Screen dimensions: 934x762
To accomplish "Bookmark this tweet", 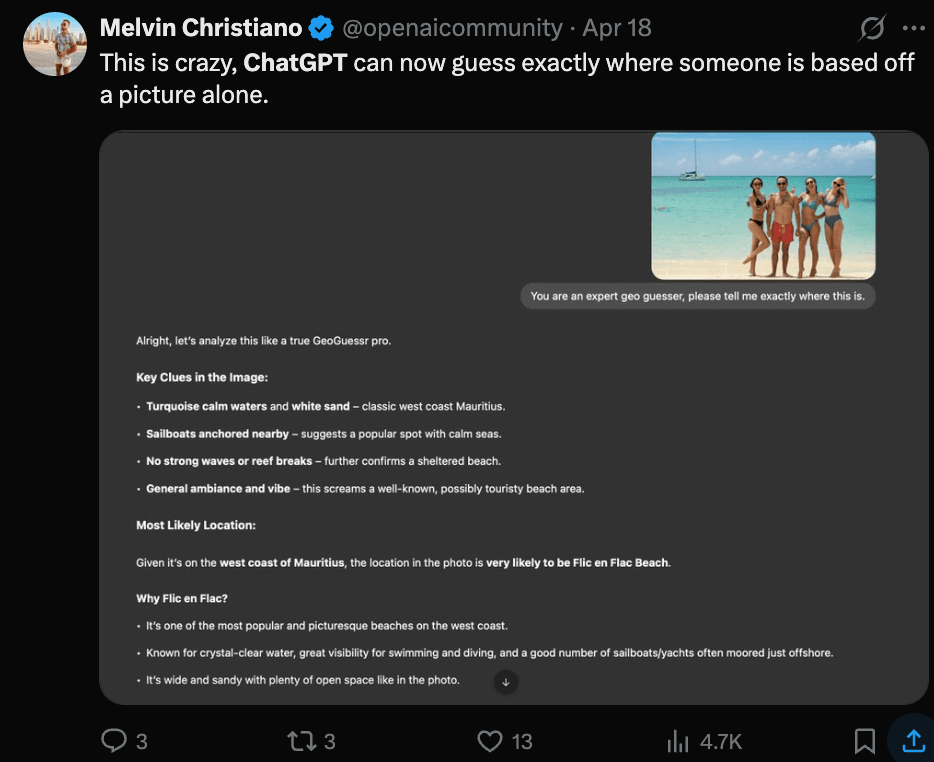I will coord(865,741).
